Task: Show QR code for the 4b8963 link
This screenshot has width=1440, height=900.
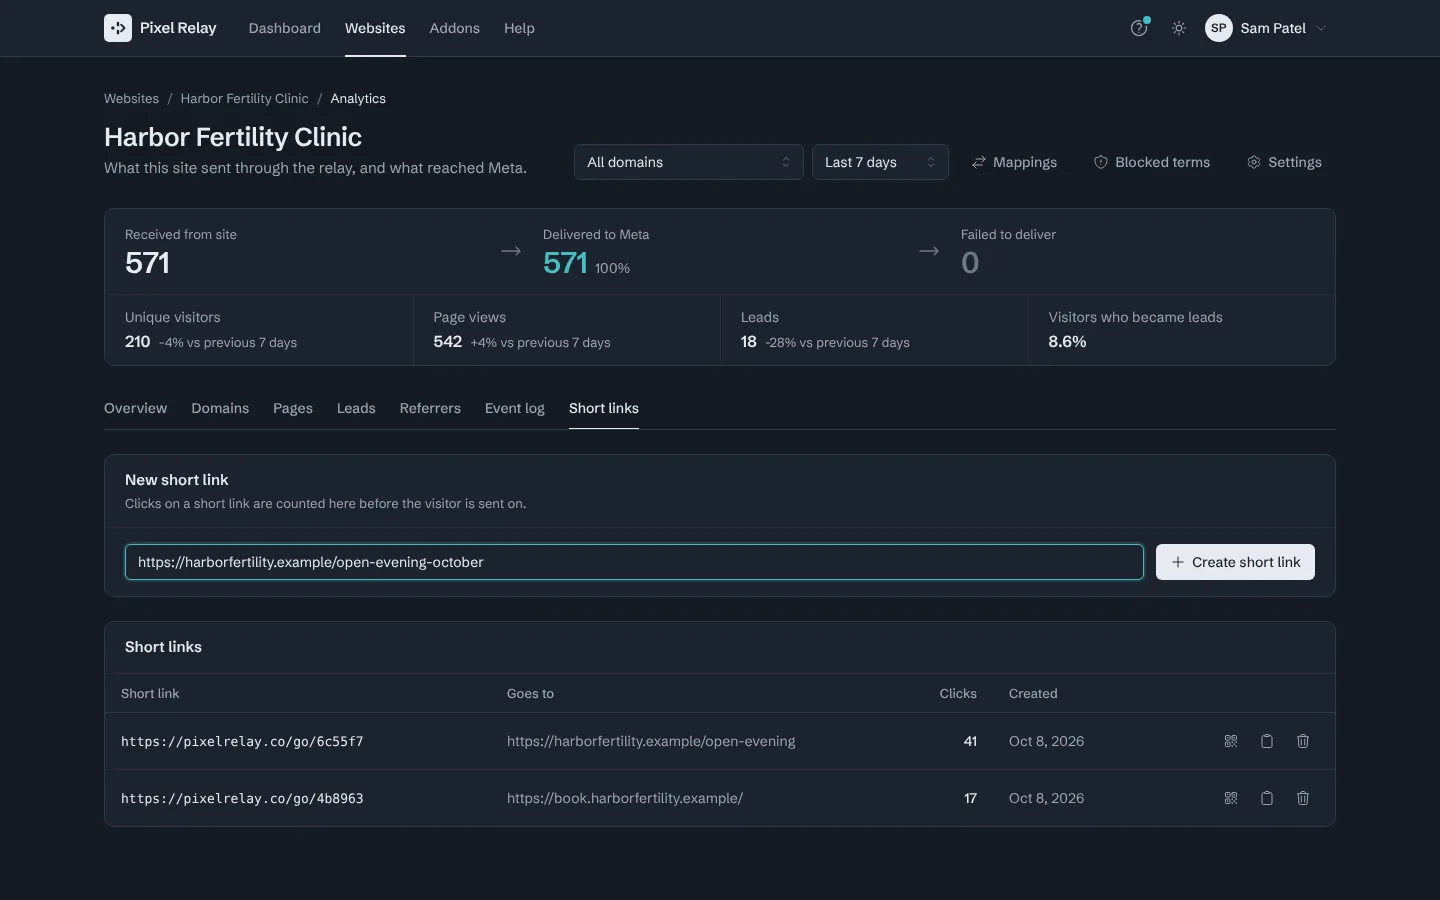Action: [x=1231, y=798]
